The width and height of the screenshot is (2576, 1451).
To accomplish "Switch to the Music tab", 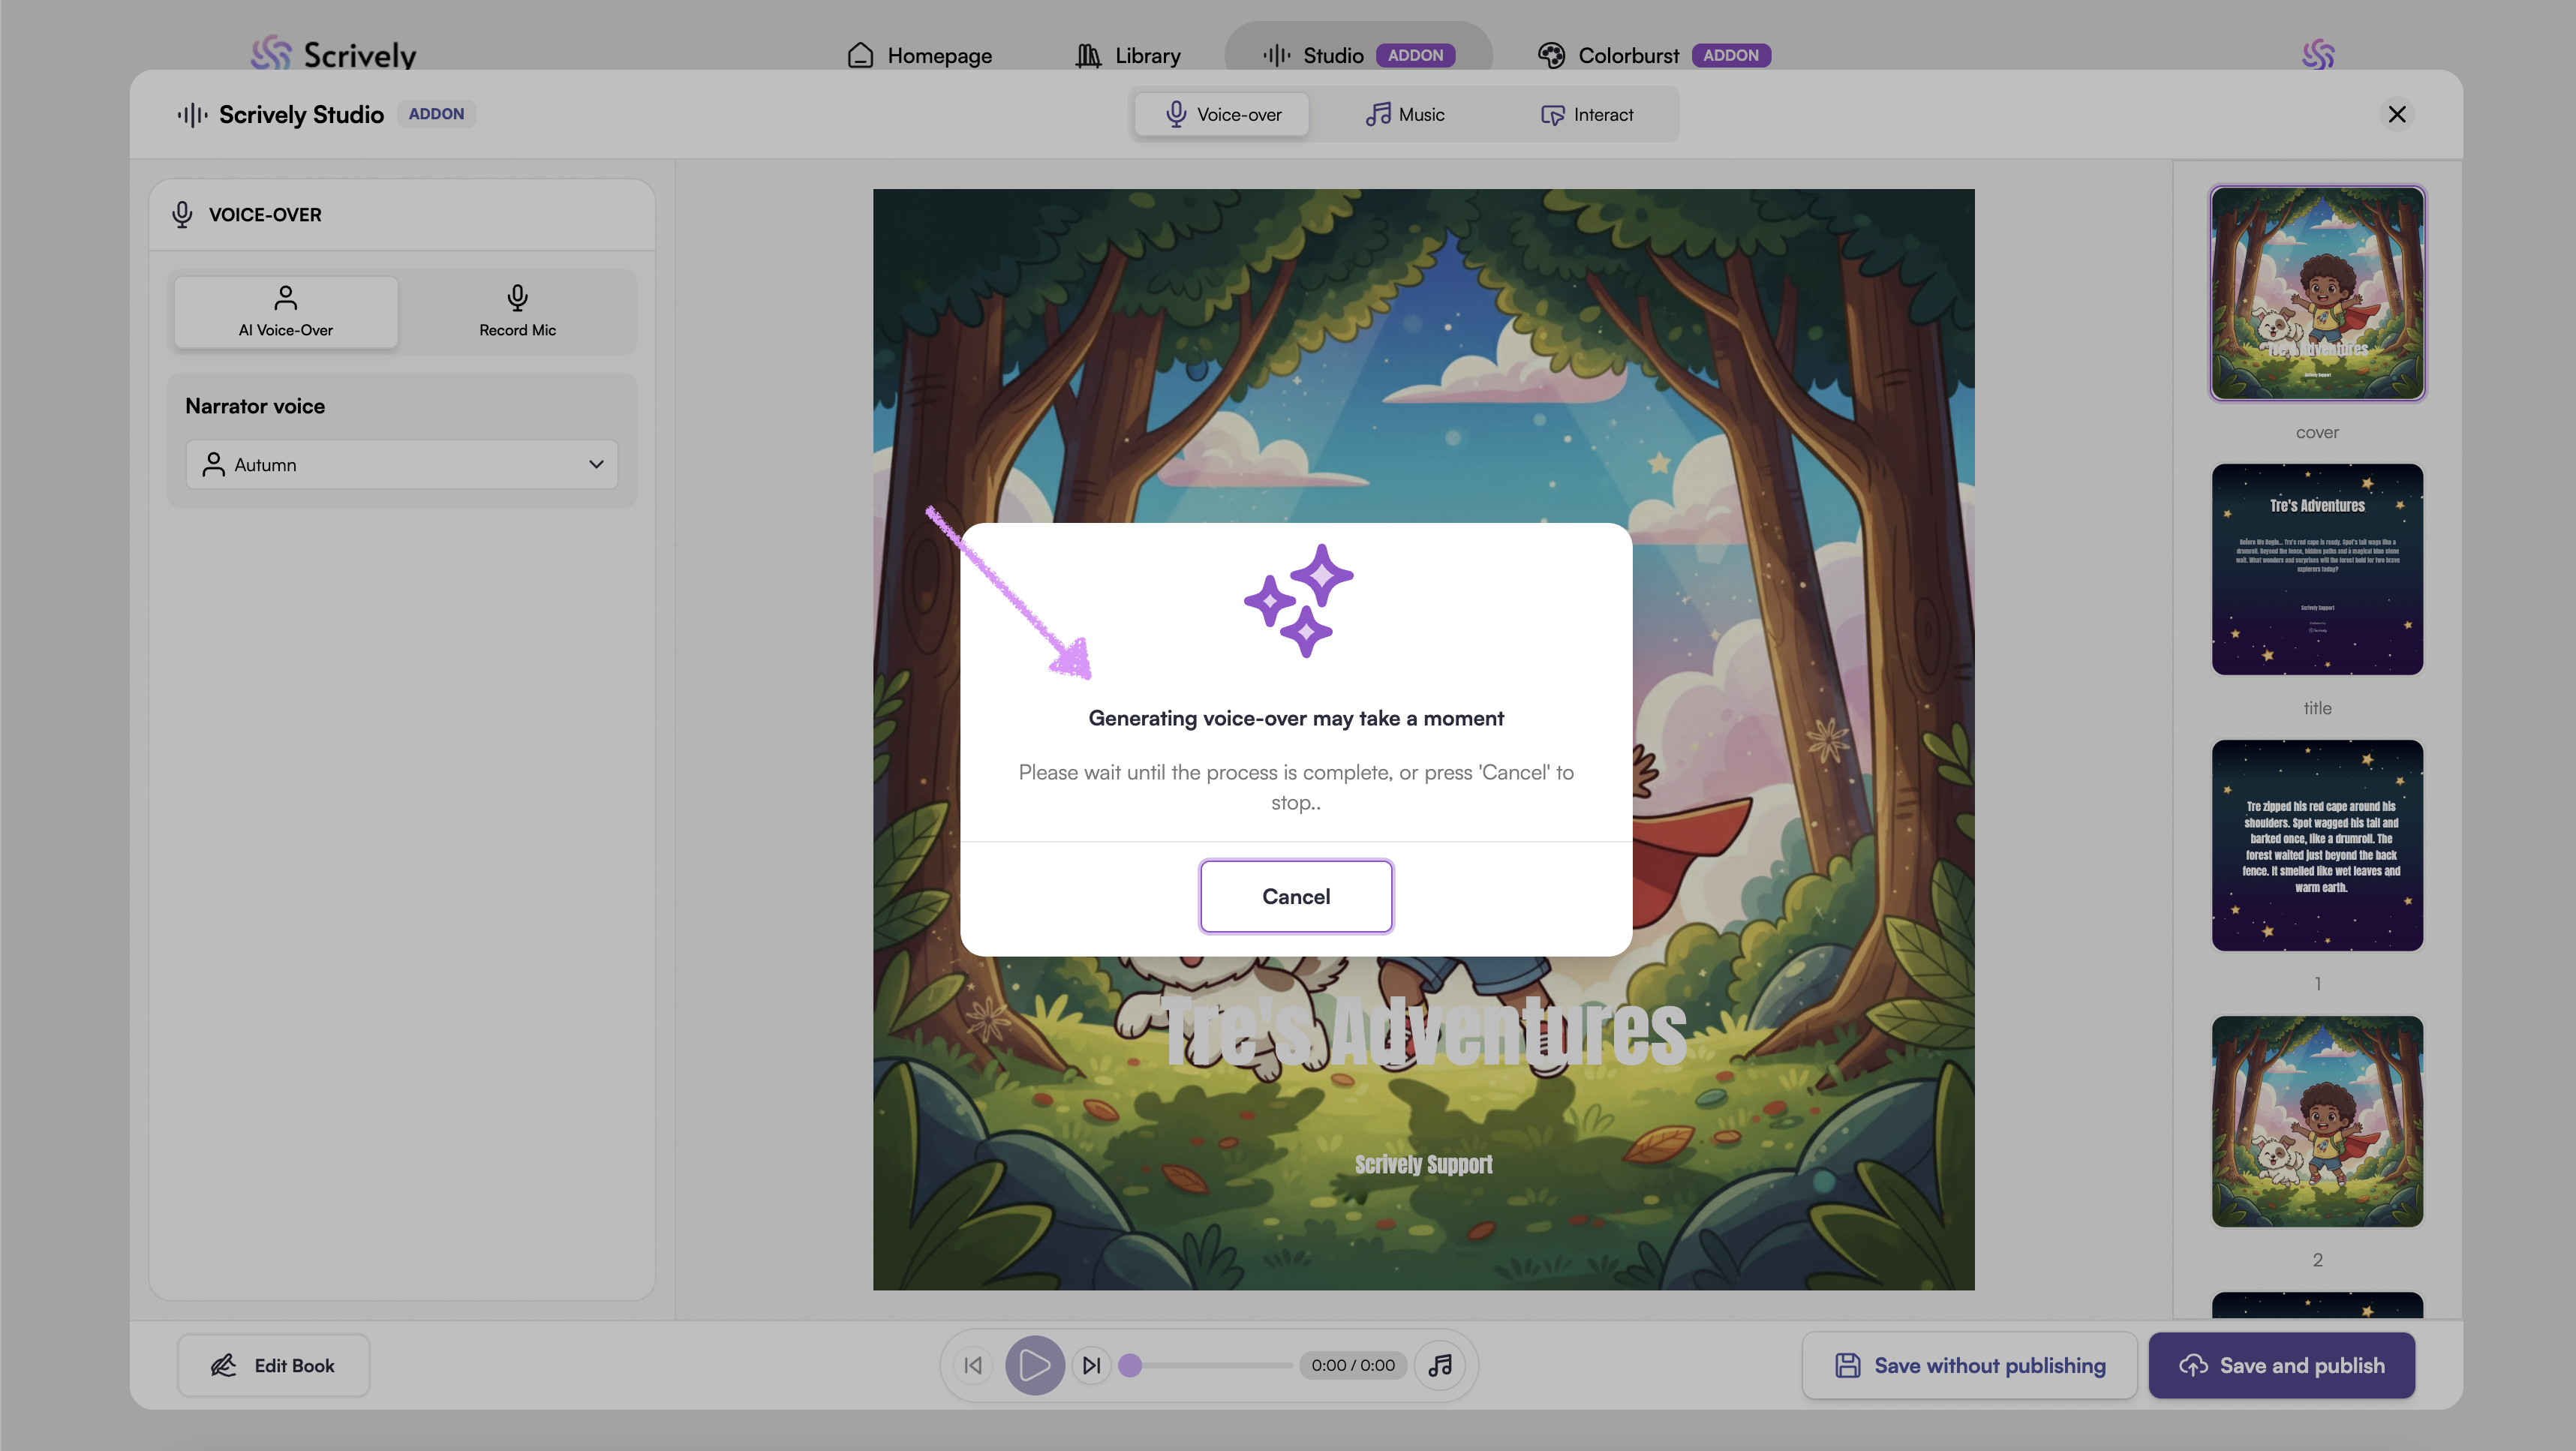I will (x=1405, y=115).
